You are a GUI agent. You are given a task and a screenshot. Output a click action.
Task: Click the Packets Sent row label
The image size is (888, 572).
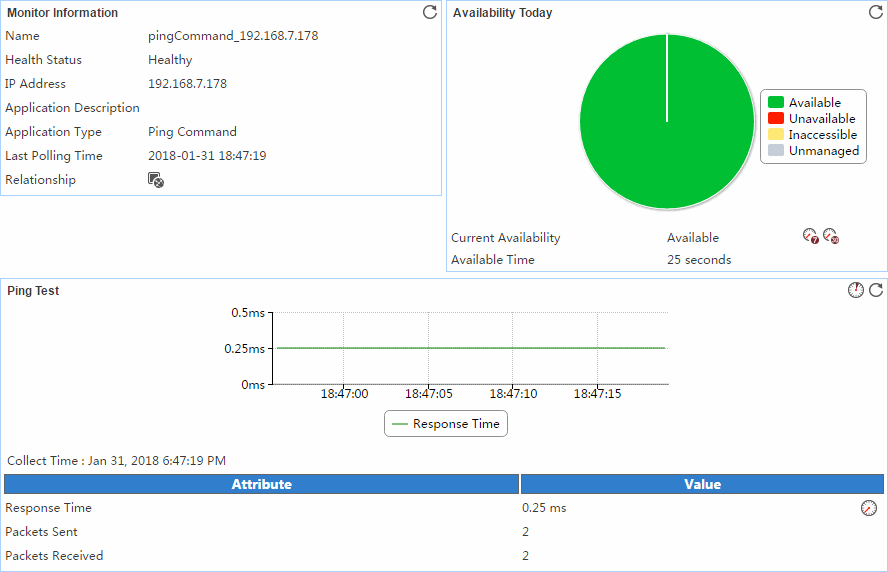[x=41, y=532]
